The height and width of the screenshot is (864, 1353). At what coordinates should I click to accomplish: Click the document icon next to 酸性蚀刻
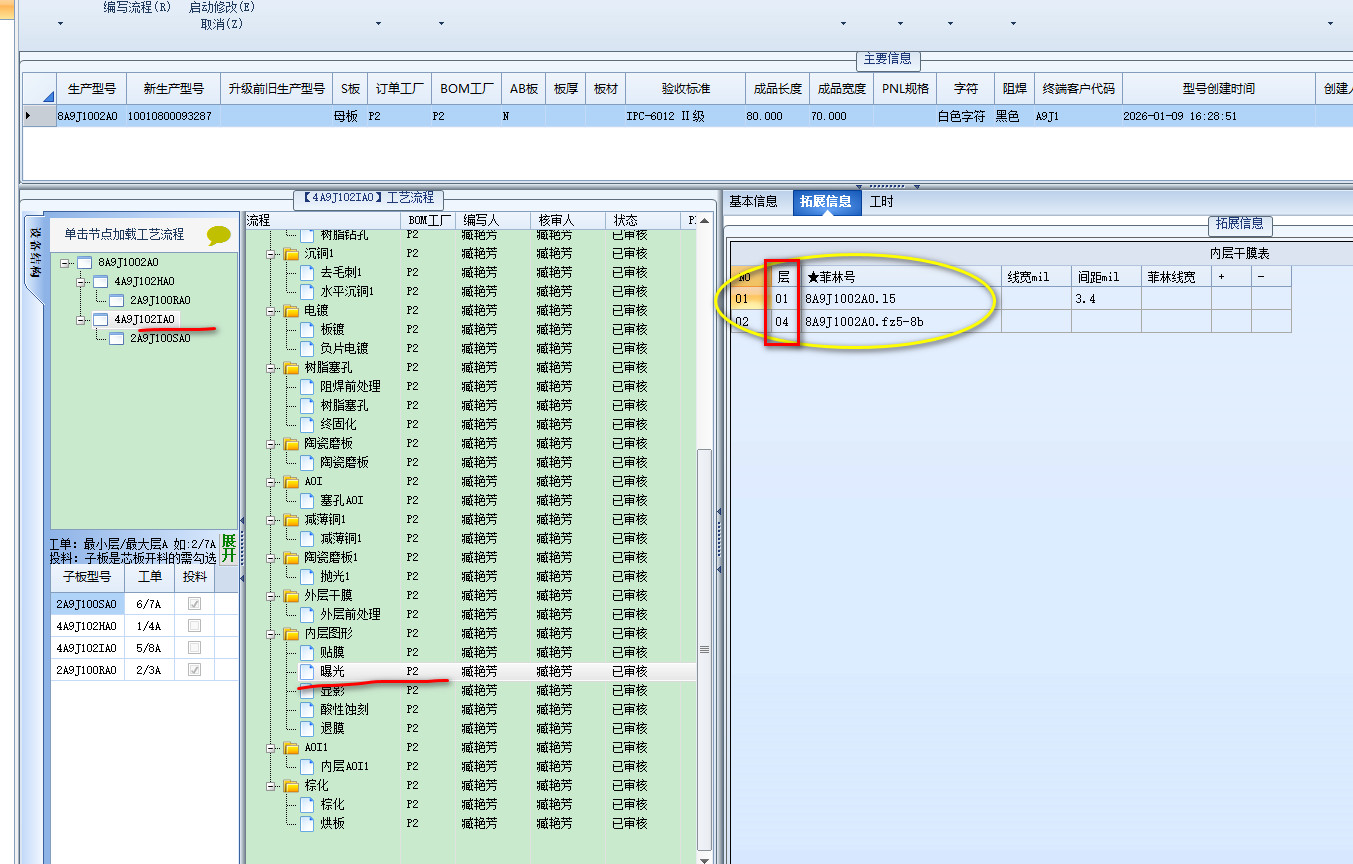[x=307, y=710]
